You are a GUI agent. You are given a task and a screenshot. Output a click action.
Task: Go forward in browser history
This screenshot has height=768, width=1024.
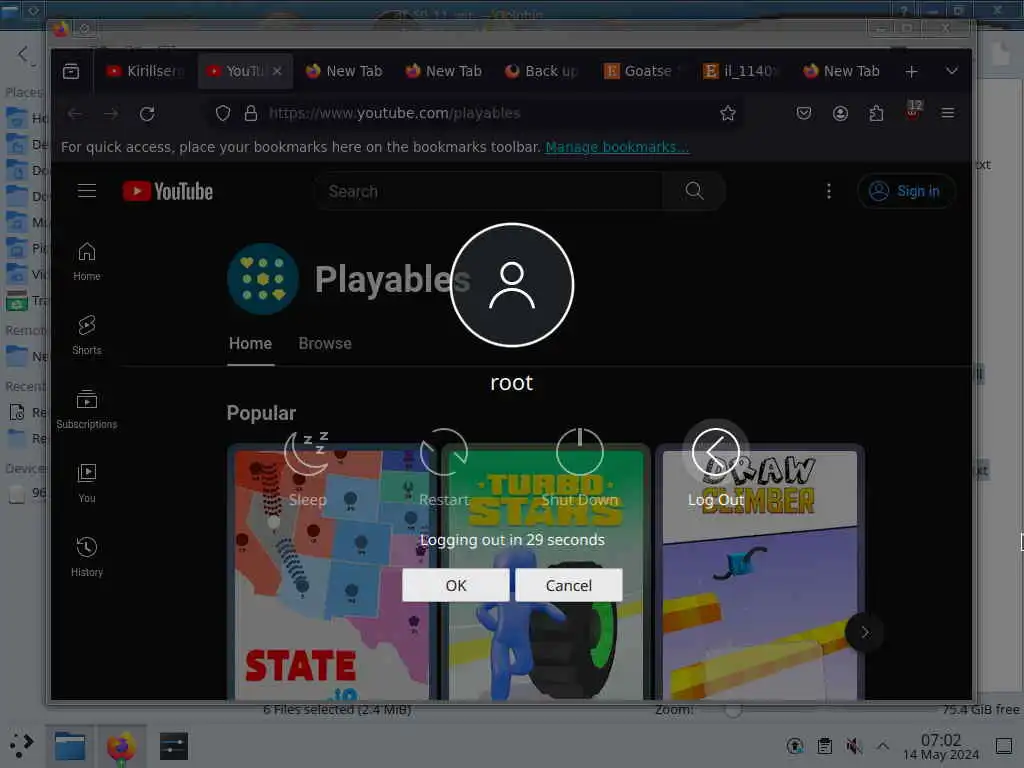(x=111, y=114)
